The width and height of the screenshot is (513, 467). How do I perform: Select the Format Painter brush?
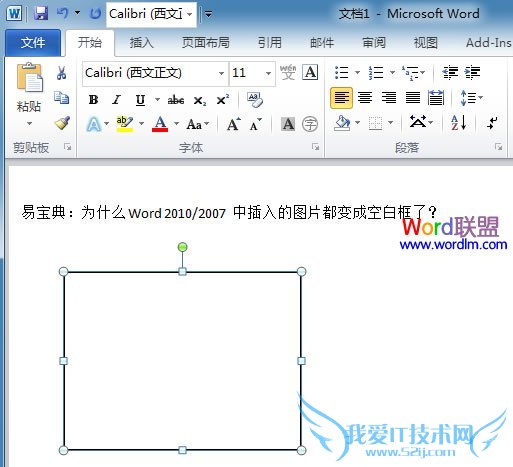point(62,123)
